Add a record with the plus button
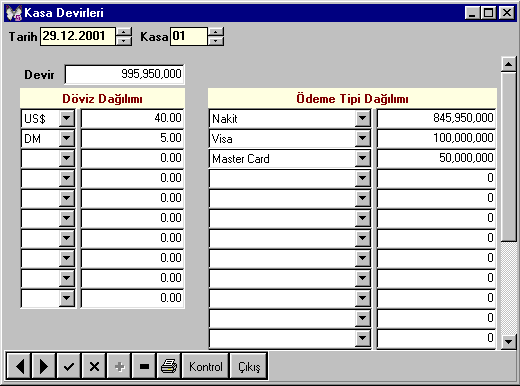This screenshot has width=520, height=386. [x=119, y=367]
